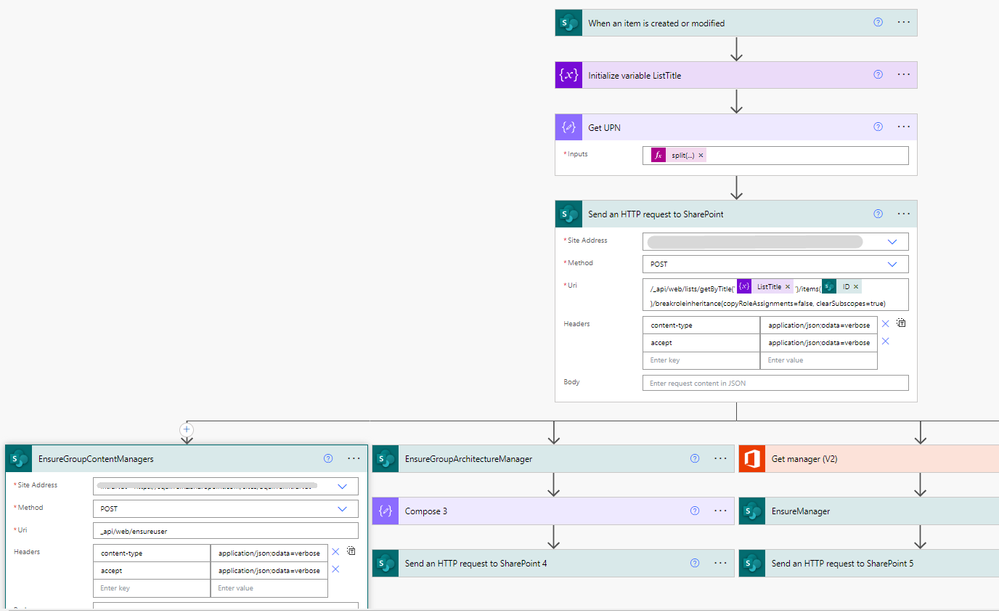Click 'Enter key' field in EnsureGroupContentManagers
999x611 pixels.
[152, 588]
